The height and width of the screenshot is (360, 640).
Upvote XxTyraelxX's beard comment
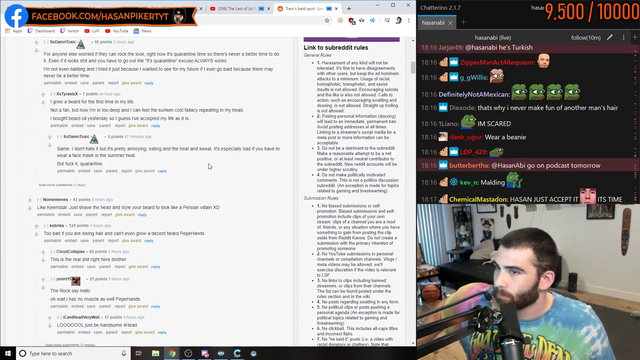pyautogui.click(x=43, y=95)
